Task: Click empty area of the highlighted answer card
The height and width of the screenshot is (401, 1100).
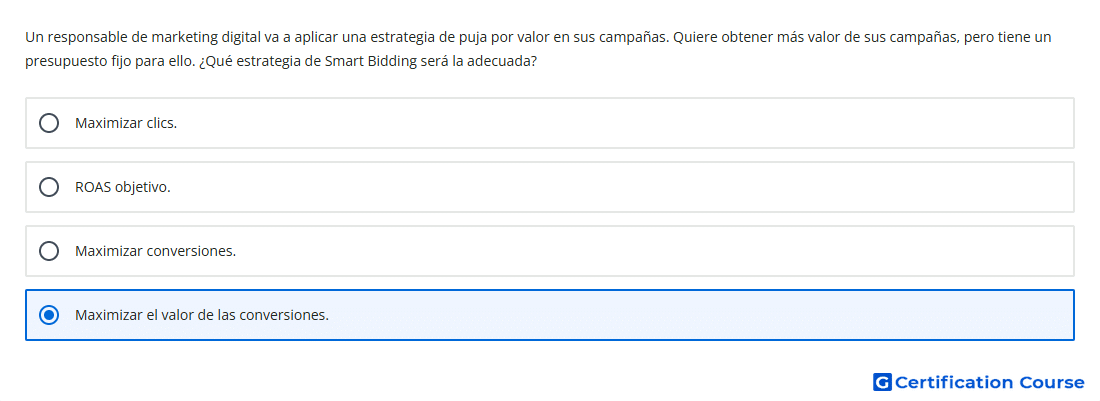Action: coord(702,315)
